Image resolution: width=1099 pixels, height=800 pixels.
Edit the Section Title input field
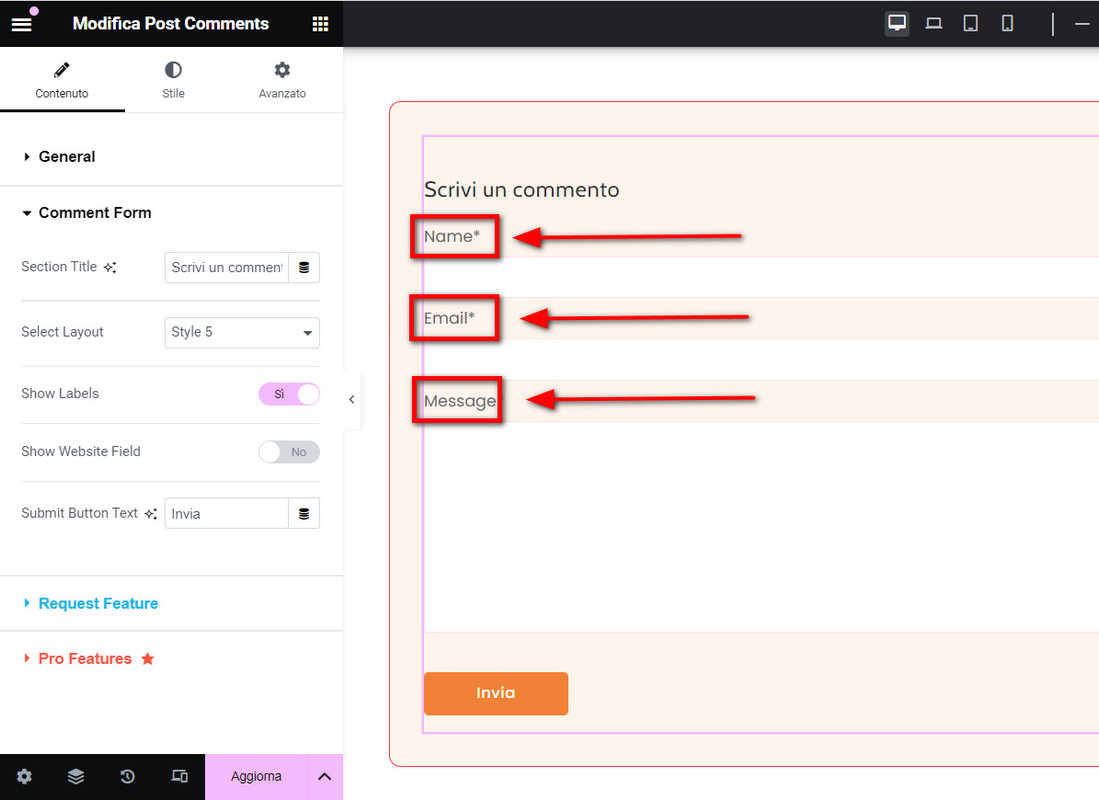[x=226, y=267]
